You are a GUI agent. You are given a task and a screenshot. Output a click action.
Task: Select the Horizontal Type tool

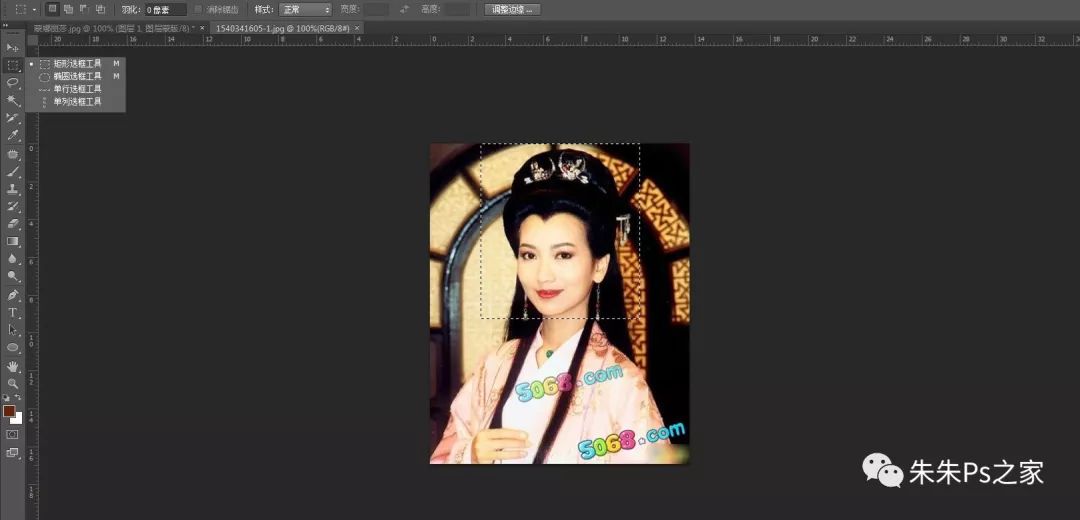pos(12,313)
